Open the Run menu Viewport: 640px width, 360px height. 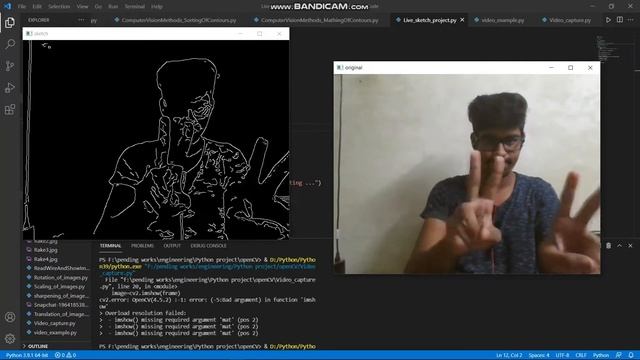113,7
